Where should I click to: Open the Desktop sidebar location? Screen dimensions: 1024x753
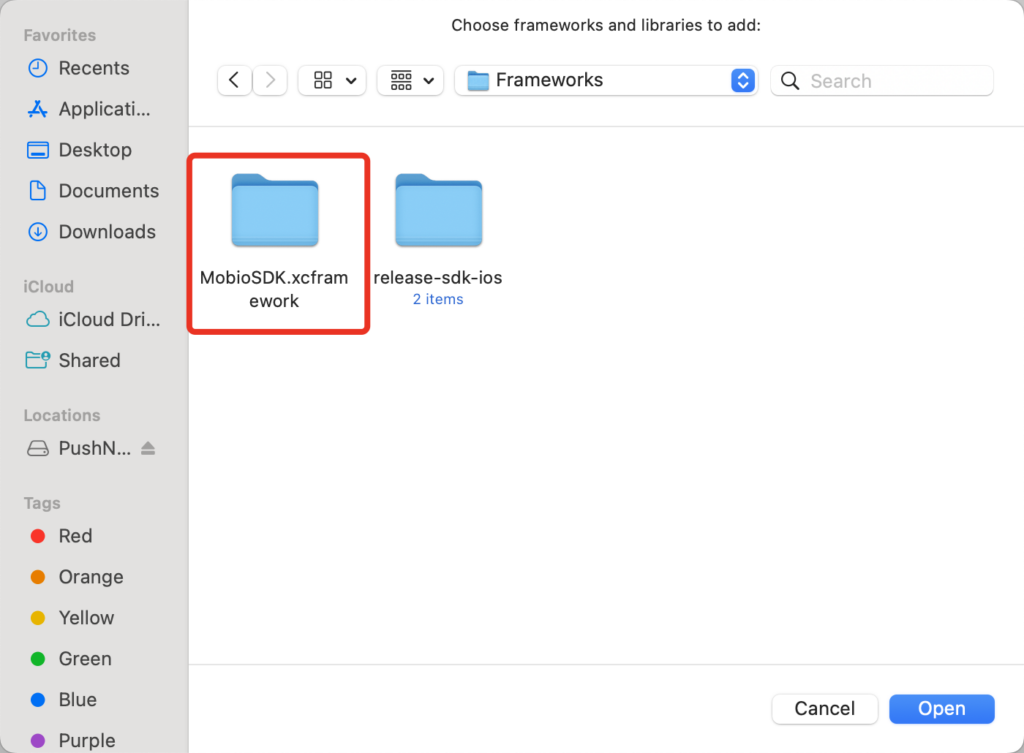pyautogui.click(x=94, y=150)
